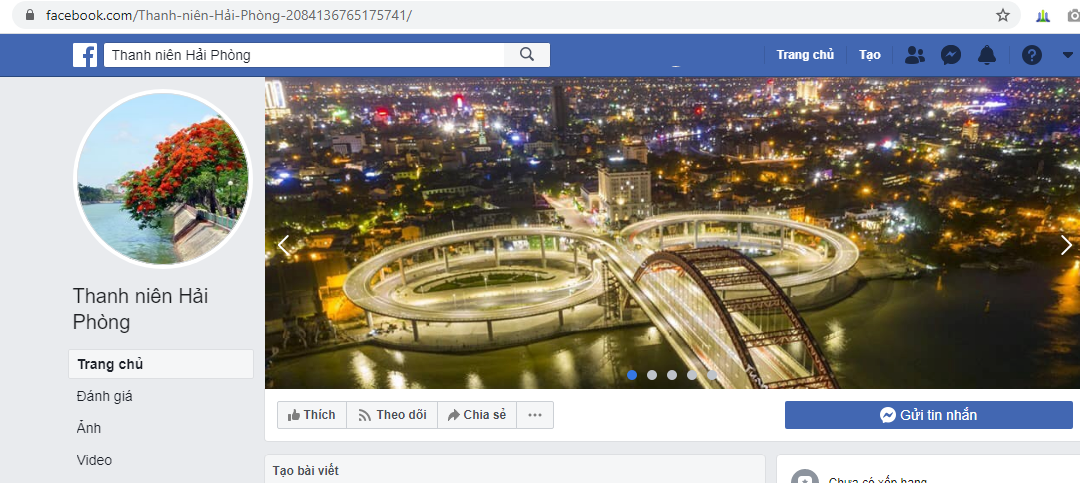Select the second cover photo dot

652,375
